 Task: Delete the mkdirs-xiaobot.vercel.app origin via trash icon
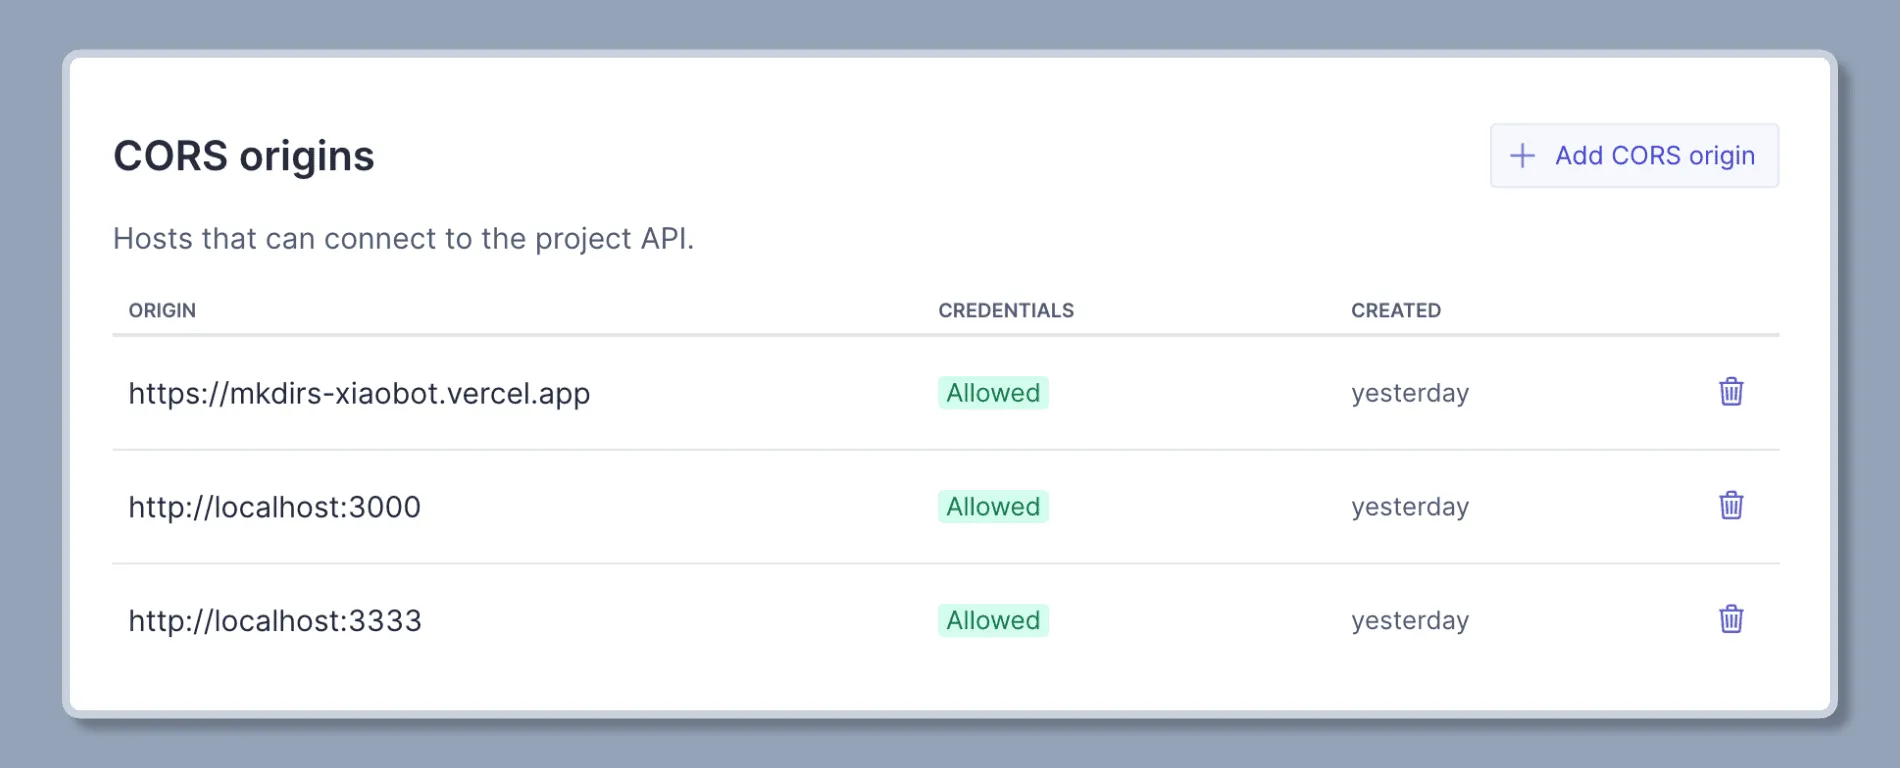coord(1731,392)
